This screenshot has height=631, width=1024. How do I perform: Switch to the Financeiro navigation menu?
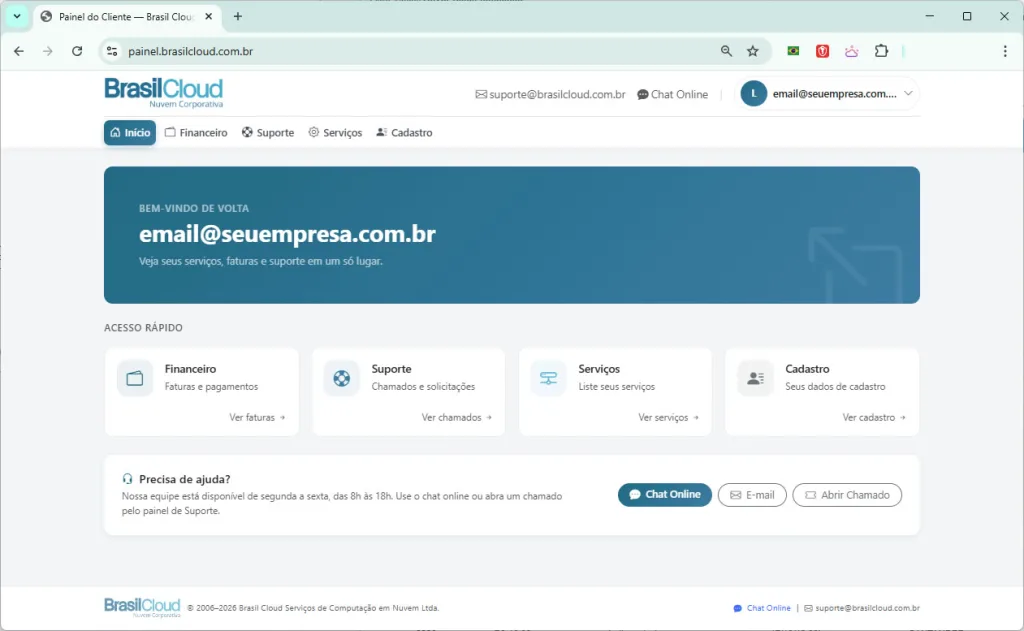196,132
